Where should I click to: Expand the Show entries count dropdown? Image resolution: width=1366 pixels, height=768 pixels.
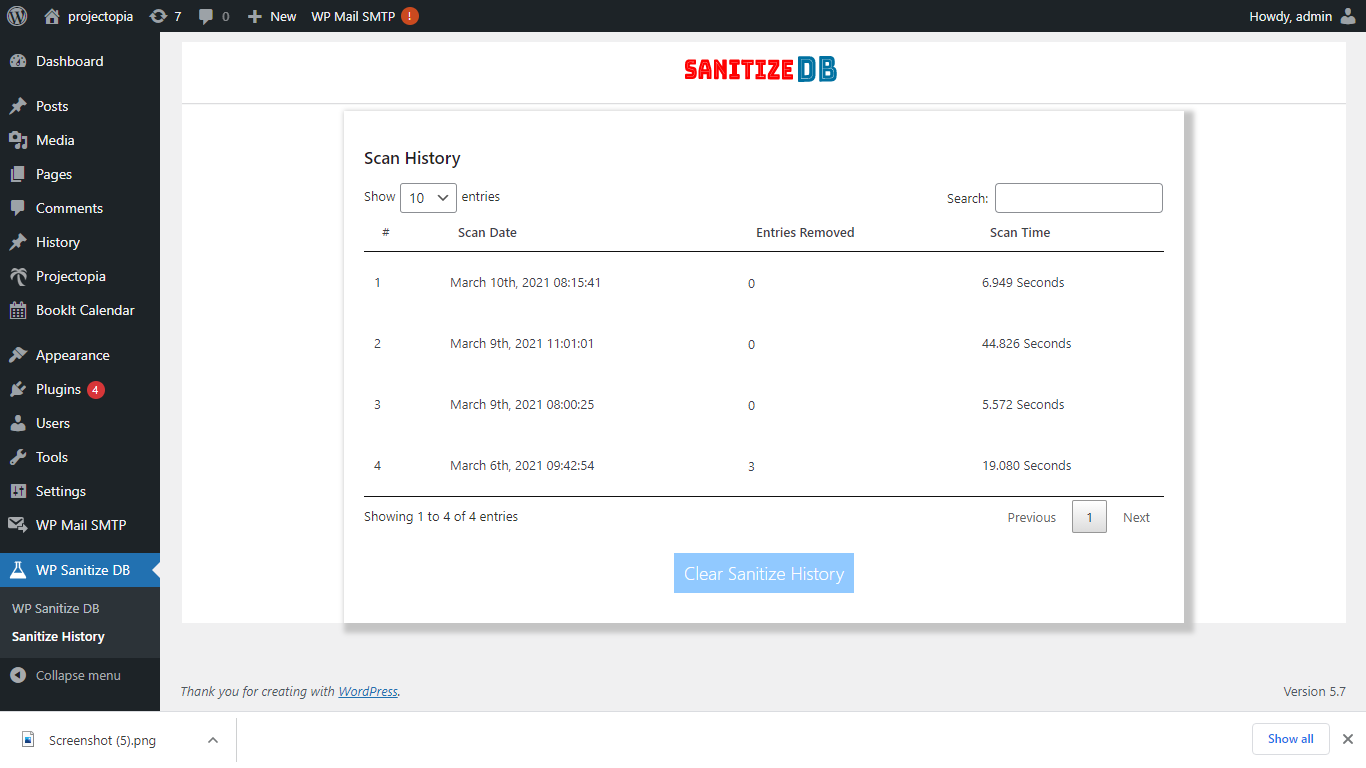(428, 198)
